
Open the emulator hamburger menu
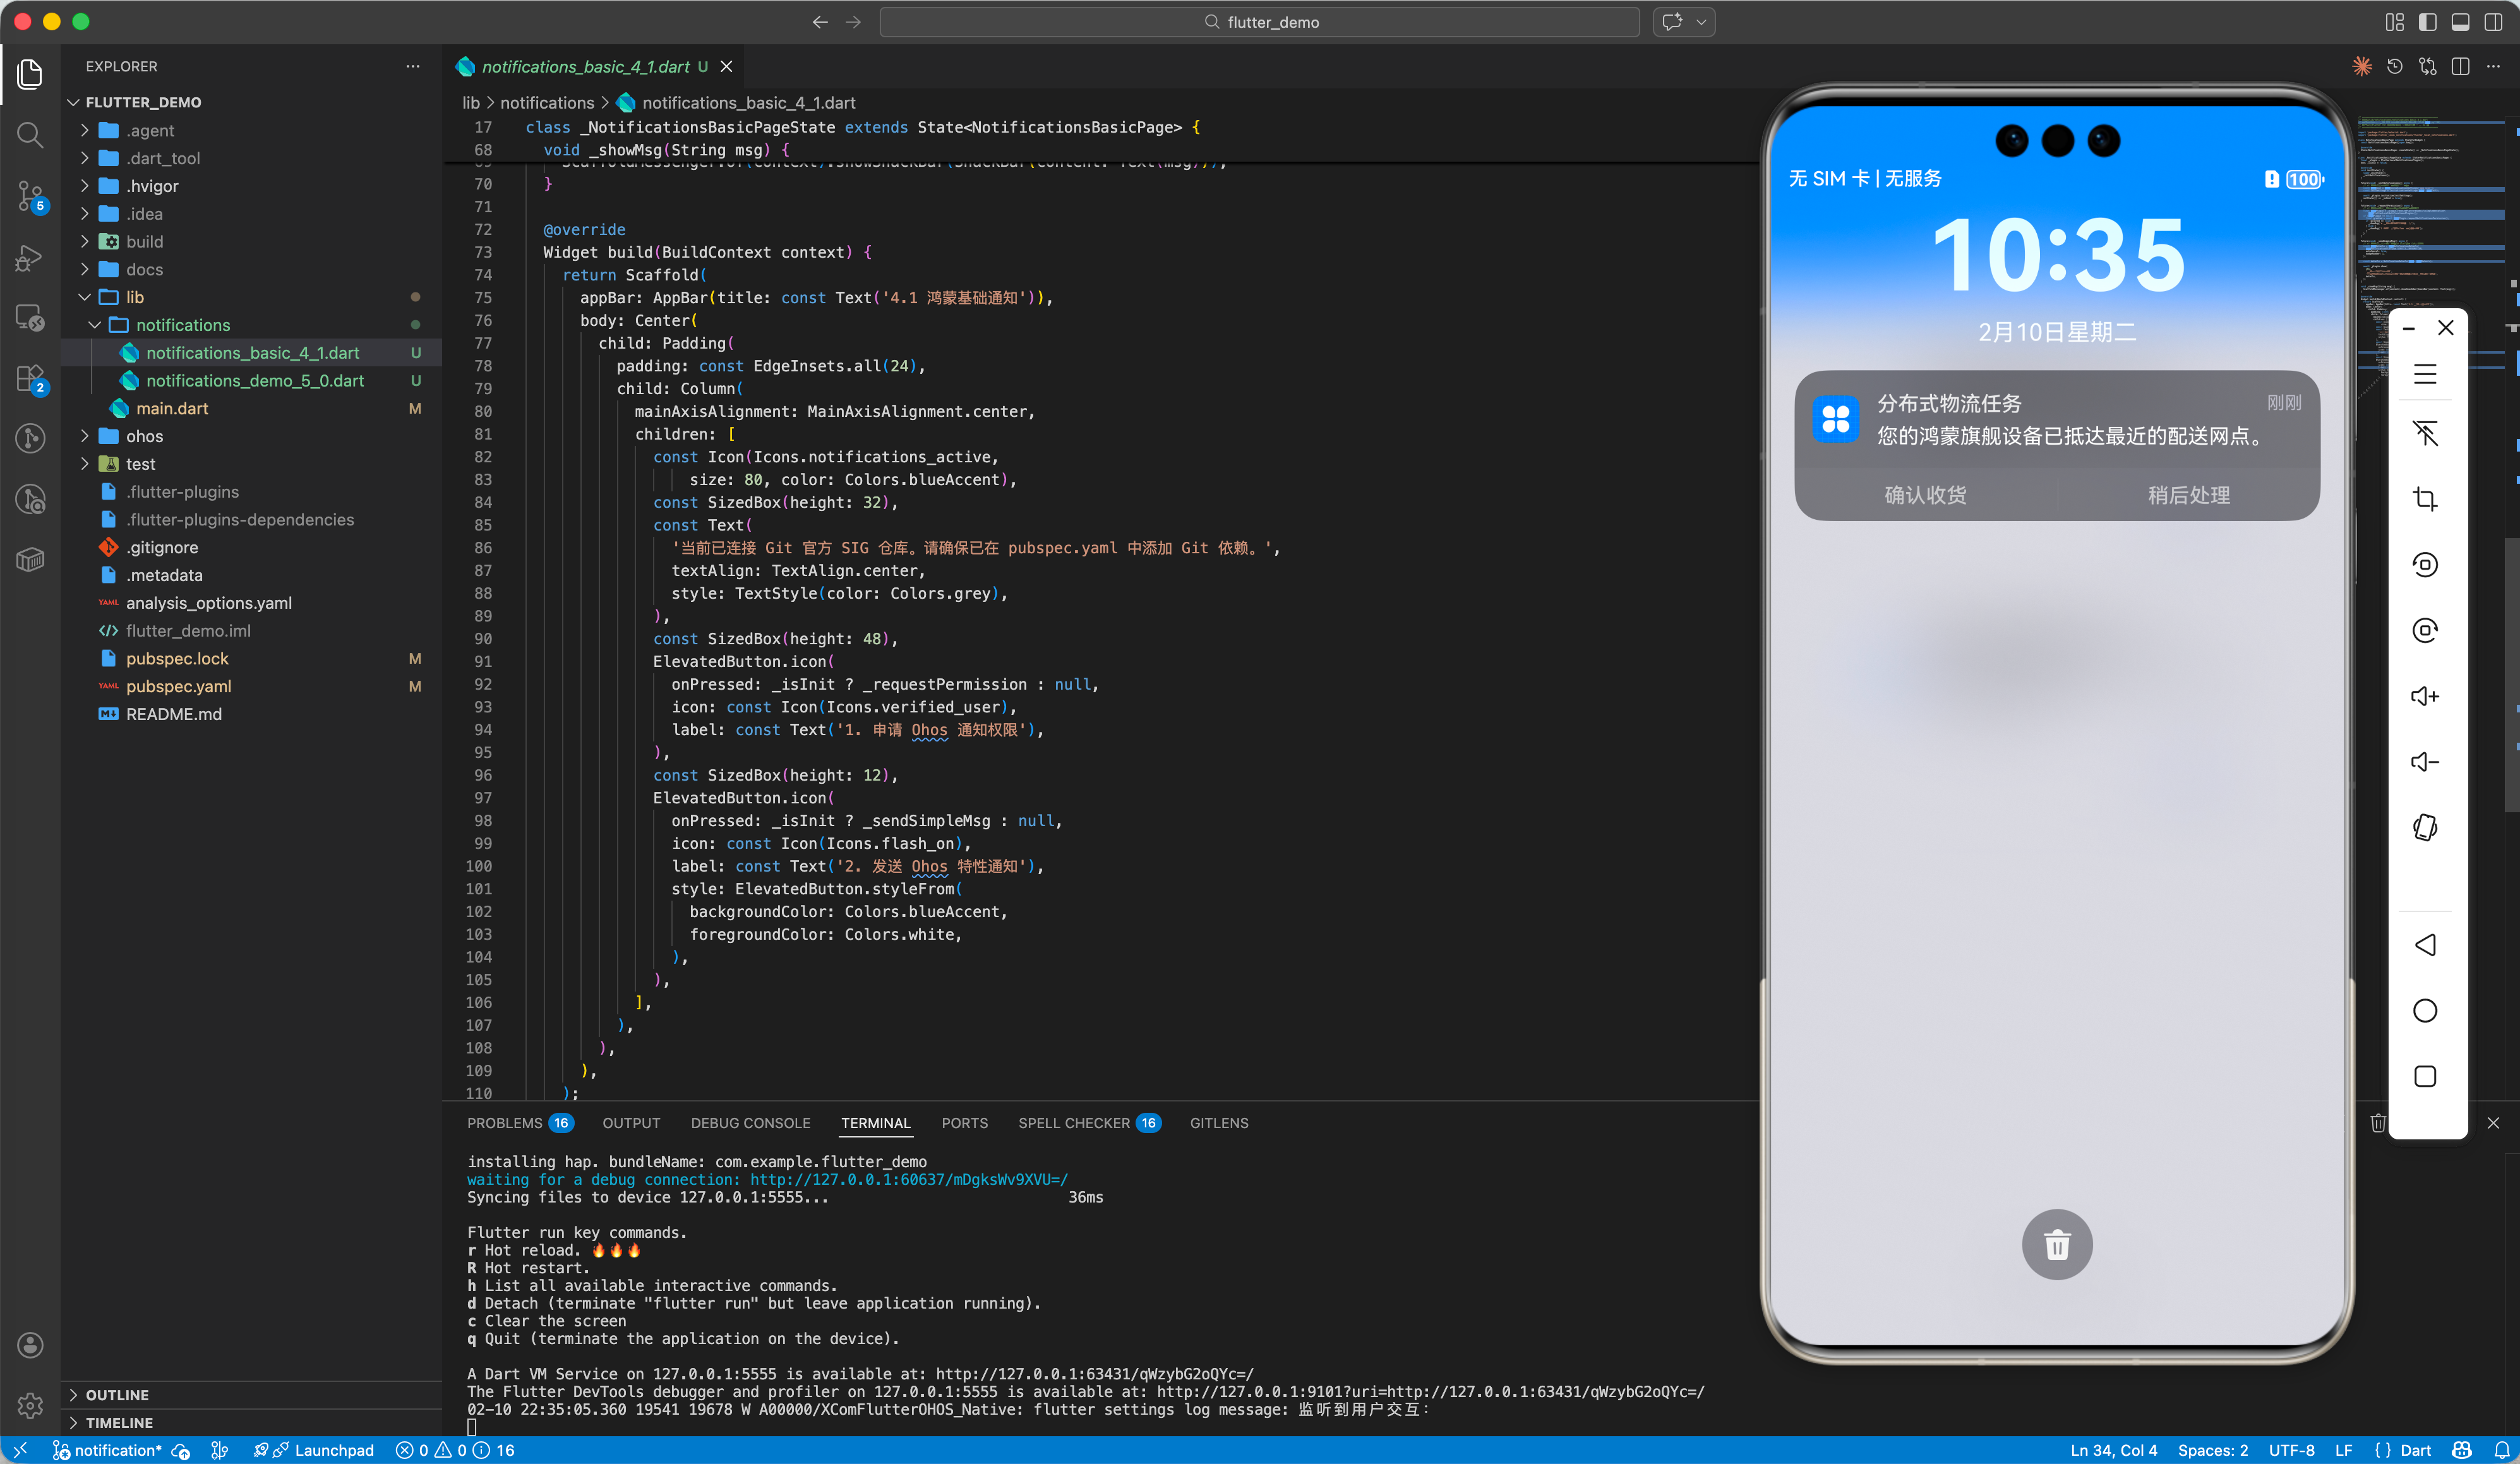[2425, 375]
